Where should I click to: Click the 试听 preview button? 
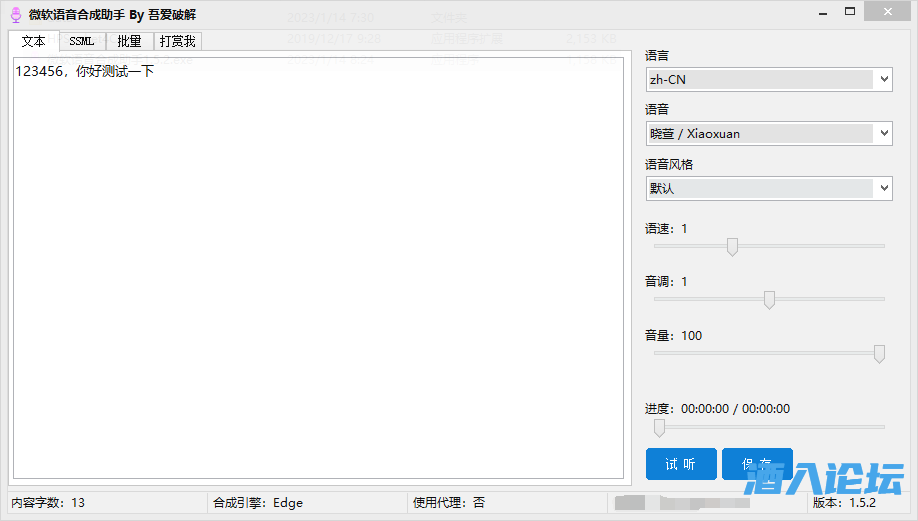(x=681, y=464)
